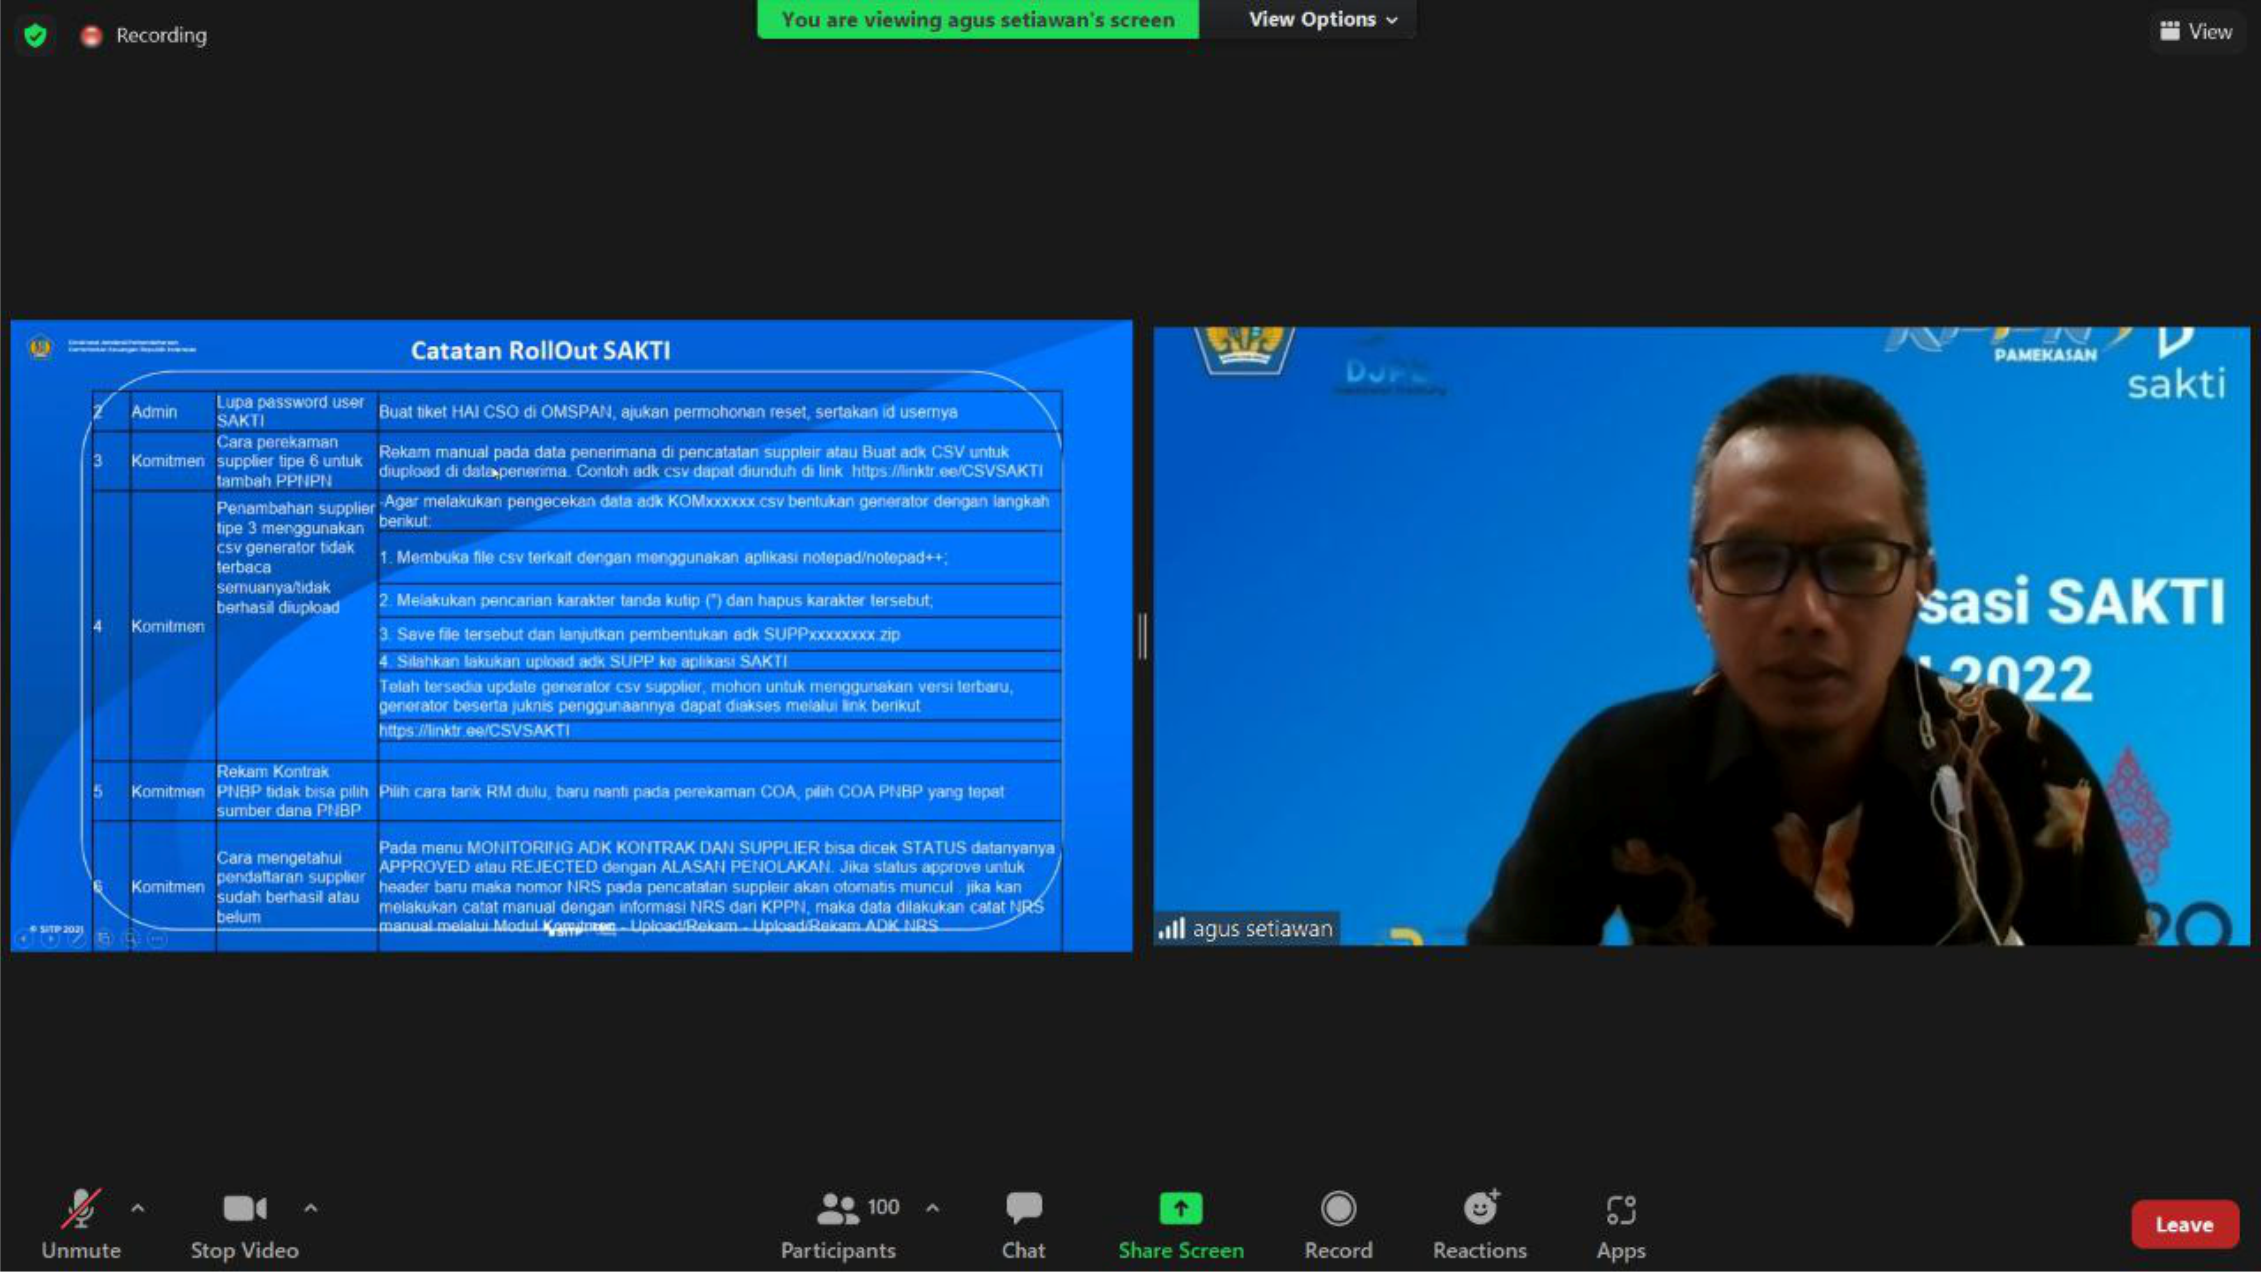The height and width of the screenshot is (1272, 2262).
Task: Click the 'You are viewing agus setiawan's screen' banner
Action: [978, 19]
